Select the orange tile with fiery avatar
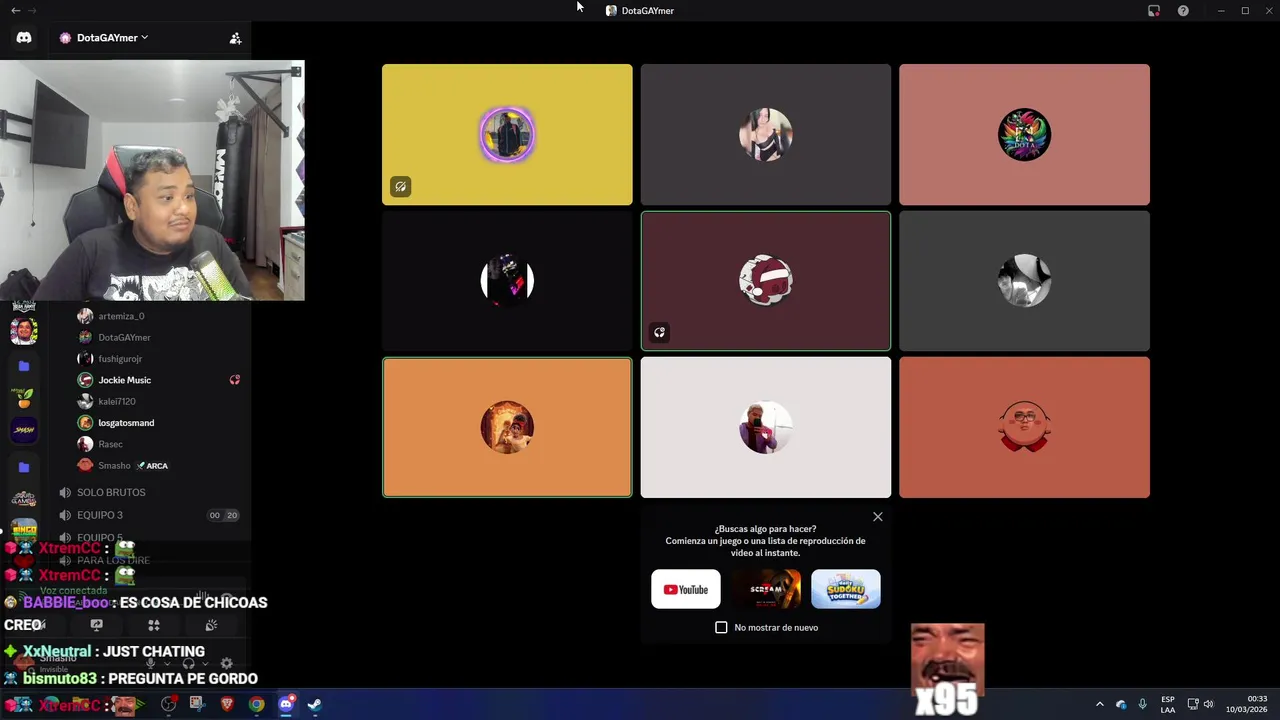The height and width of the screenshot is (720, 1280). 507,427
